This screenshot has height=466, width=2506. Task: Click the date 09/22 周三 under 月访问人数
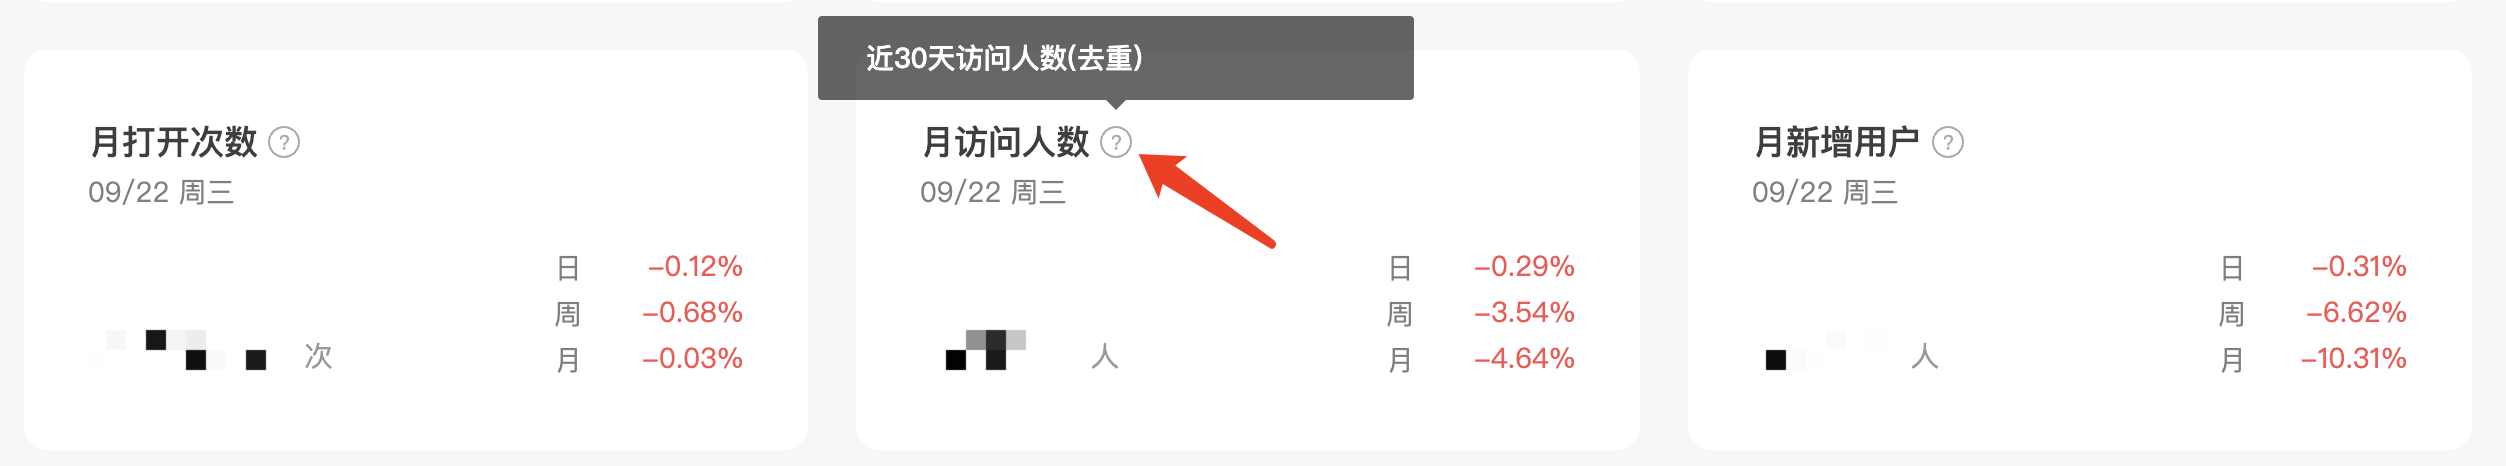(x=993, y=192)
